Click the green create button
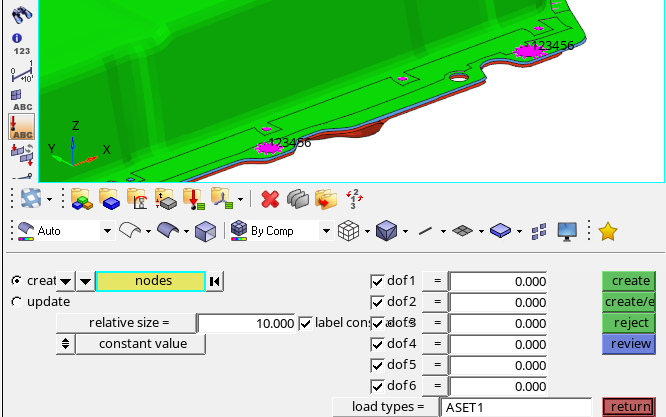Image resolution: width=666 pixels, height=417 pixels. (x=629, y=281)
